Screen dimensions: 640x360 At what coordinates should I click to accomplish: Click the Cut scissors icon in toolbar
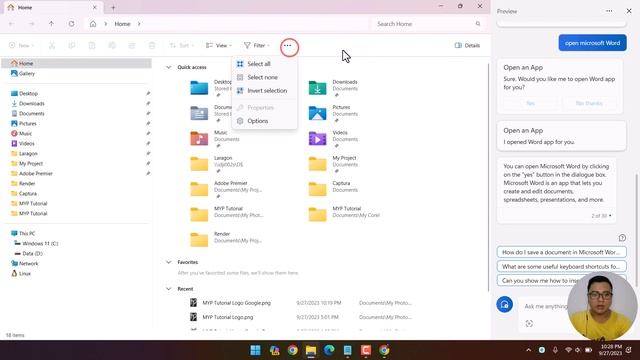[52, 45]
